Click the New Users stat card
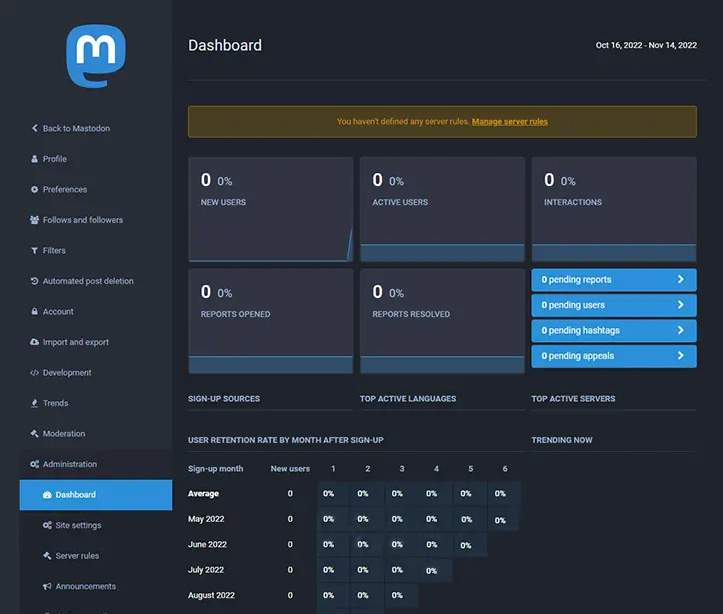723x614 pixels. pyautogui.click(x=271, y=209)
